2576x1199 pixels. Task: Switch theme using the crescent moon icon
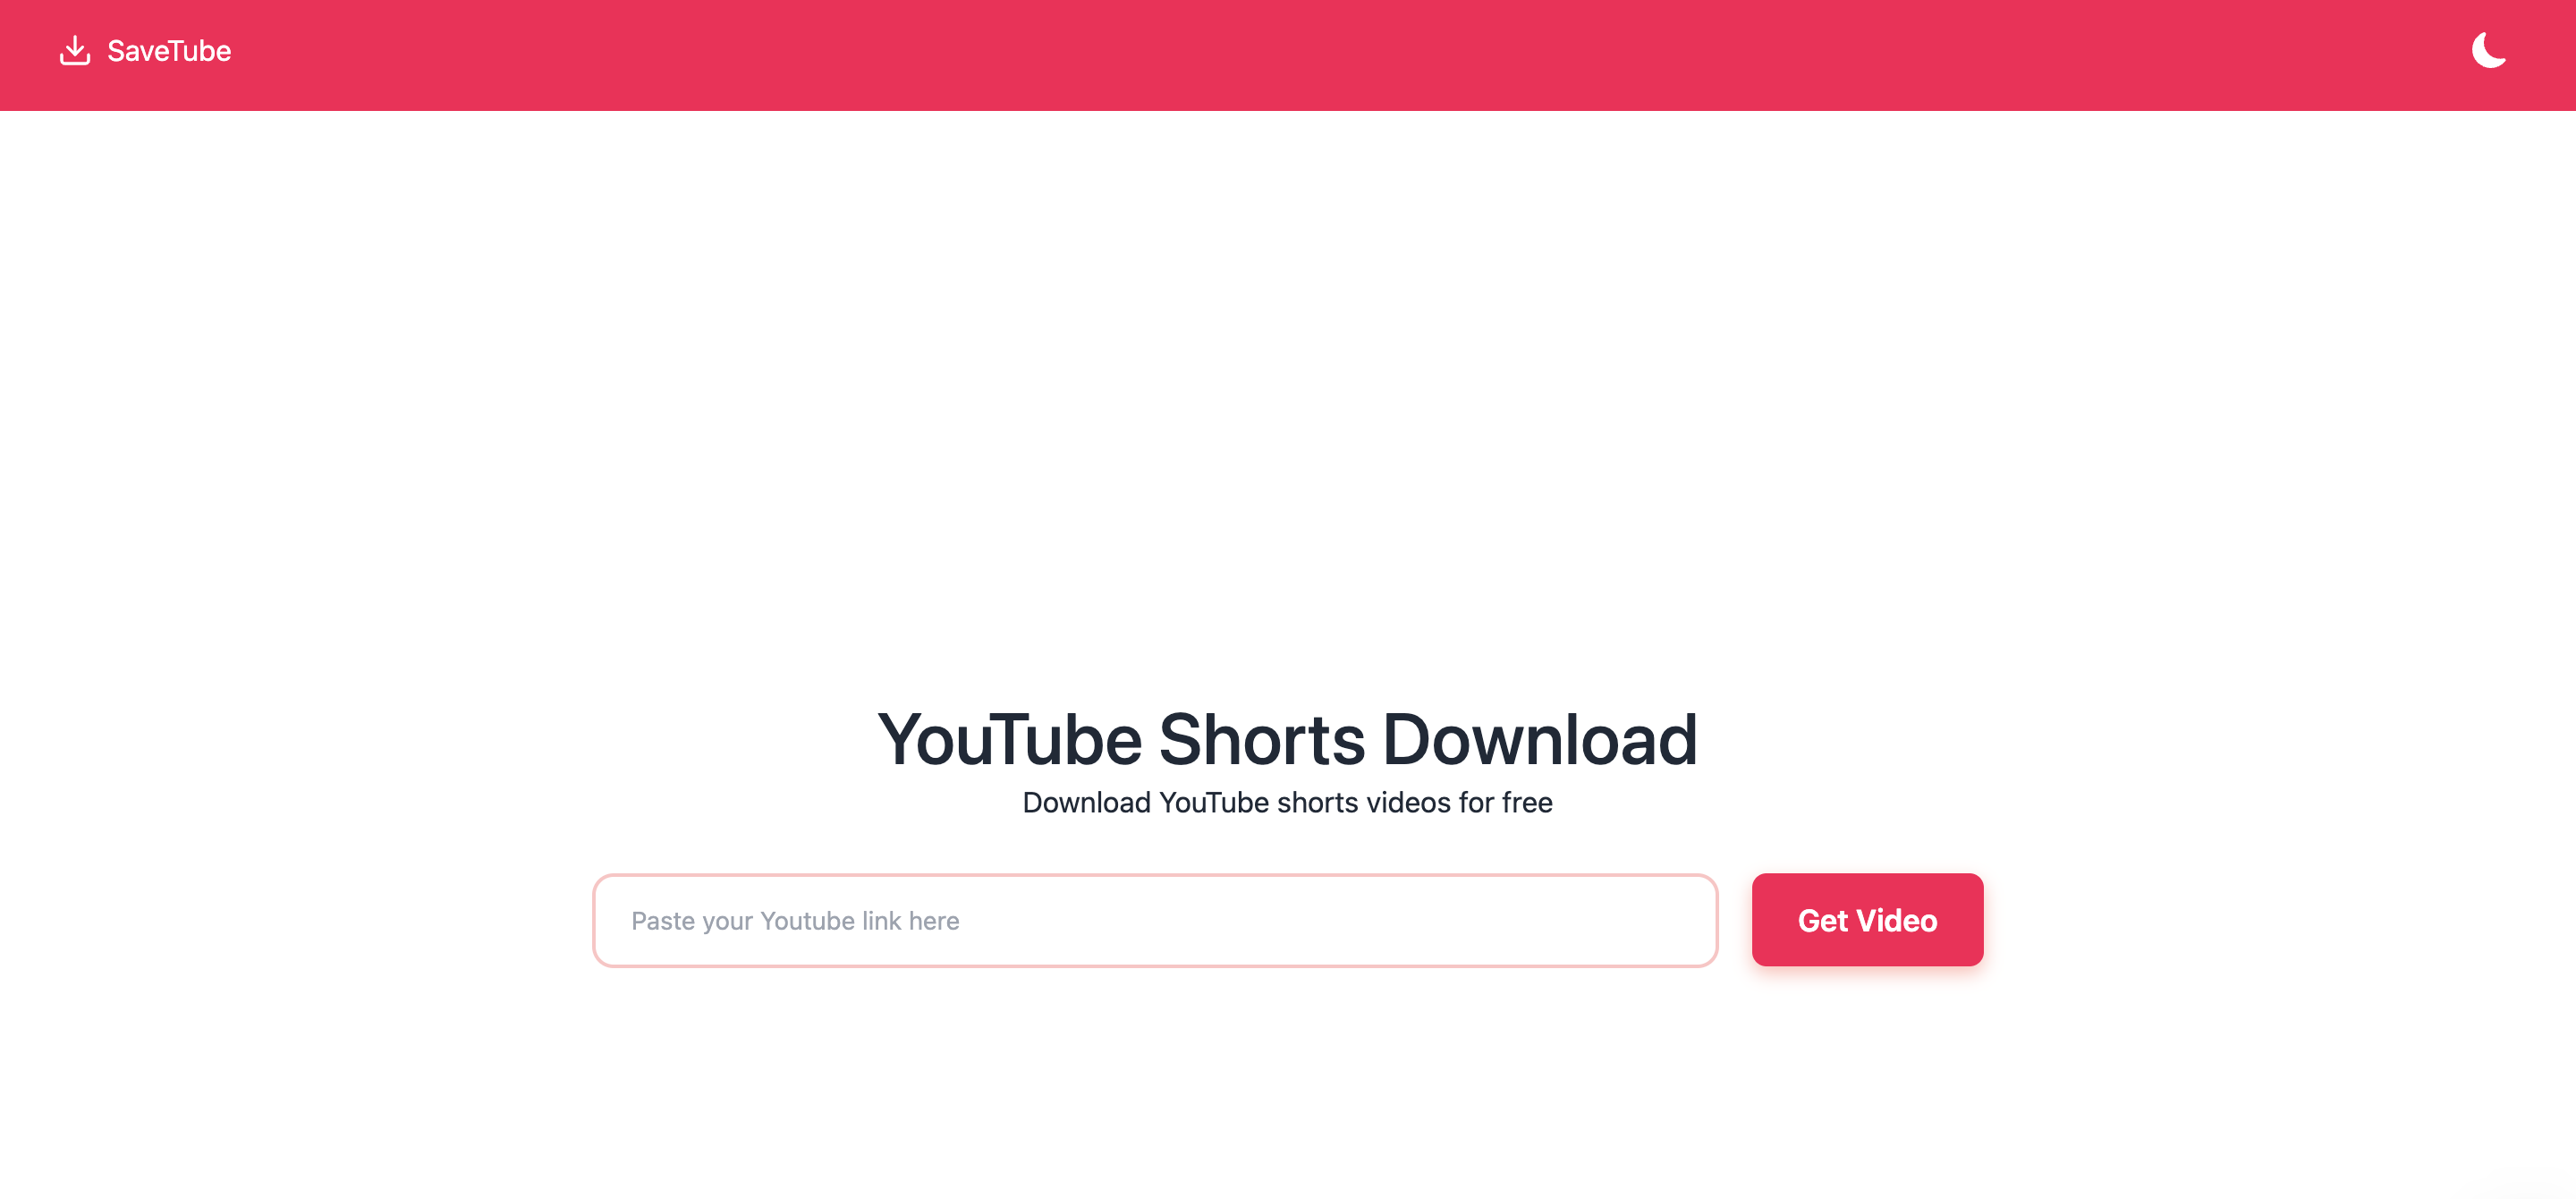coord(2489,50)
